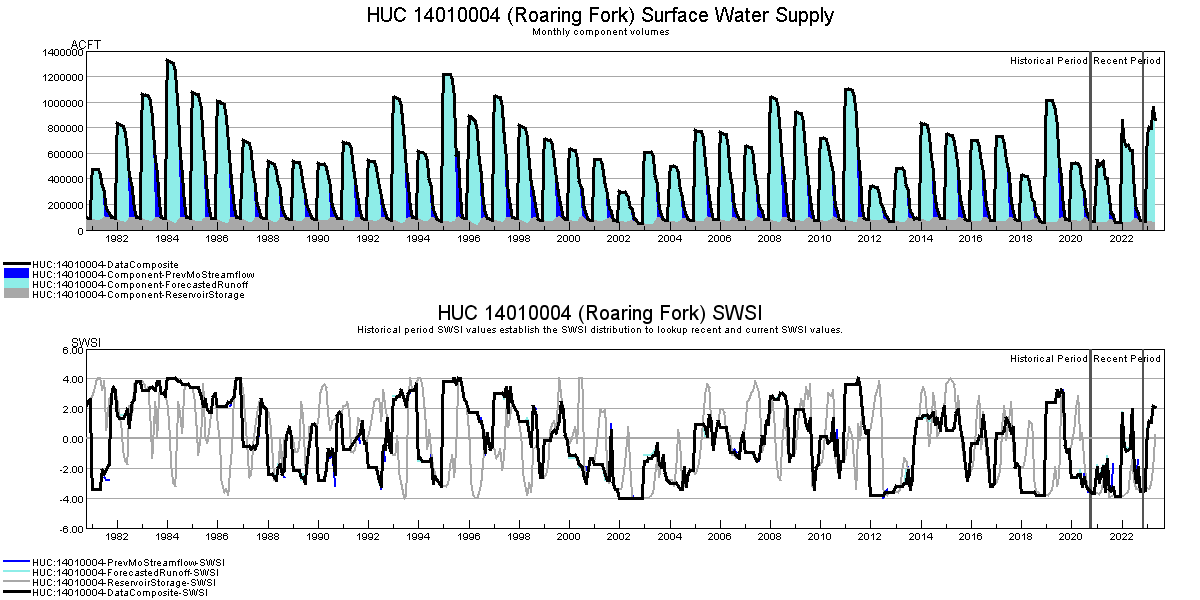The width and height of the screenshot is (1200, 600).
Task: Click the 1984 peak in the supply chart
Action: (169, 62)
